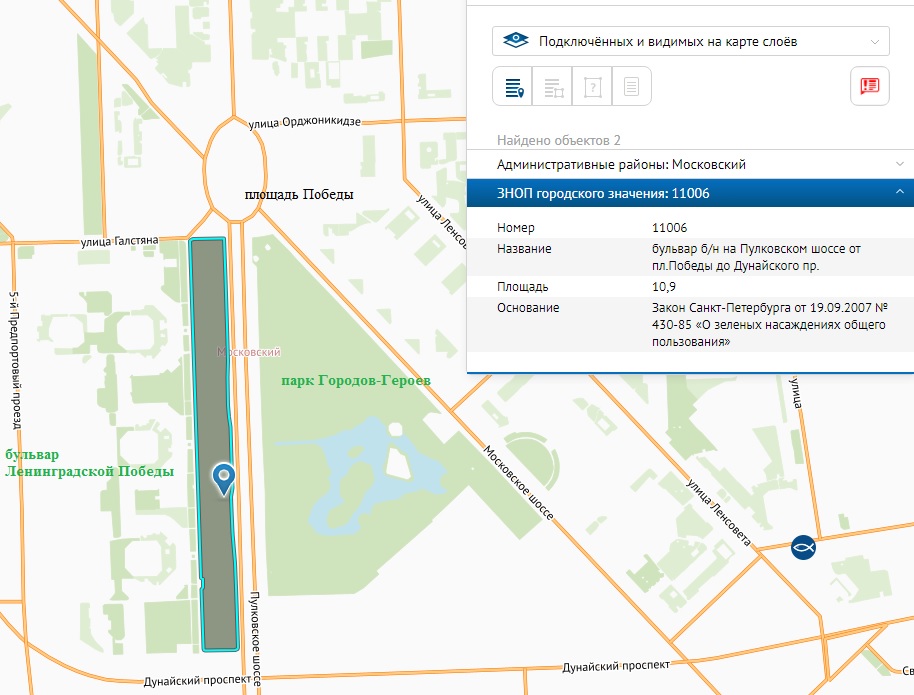Viewport: 914px width, 695px height.
Task: Click the blue location pin on map
Action: pos(224,477)
